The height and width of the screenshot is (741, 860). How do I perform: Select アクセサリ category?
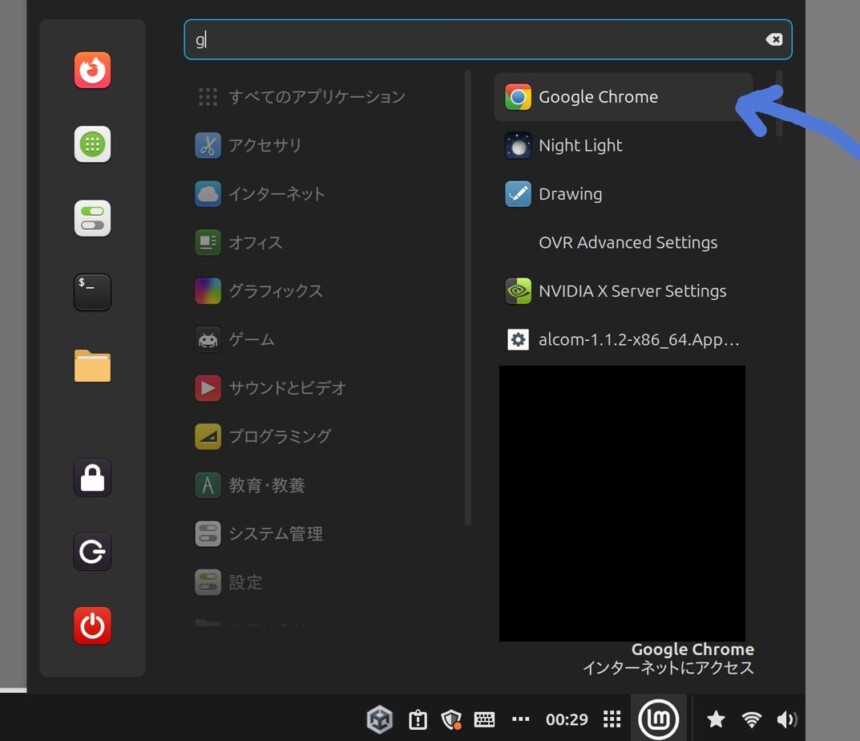(x=326, y=145)
